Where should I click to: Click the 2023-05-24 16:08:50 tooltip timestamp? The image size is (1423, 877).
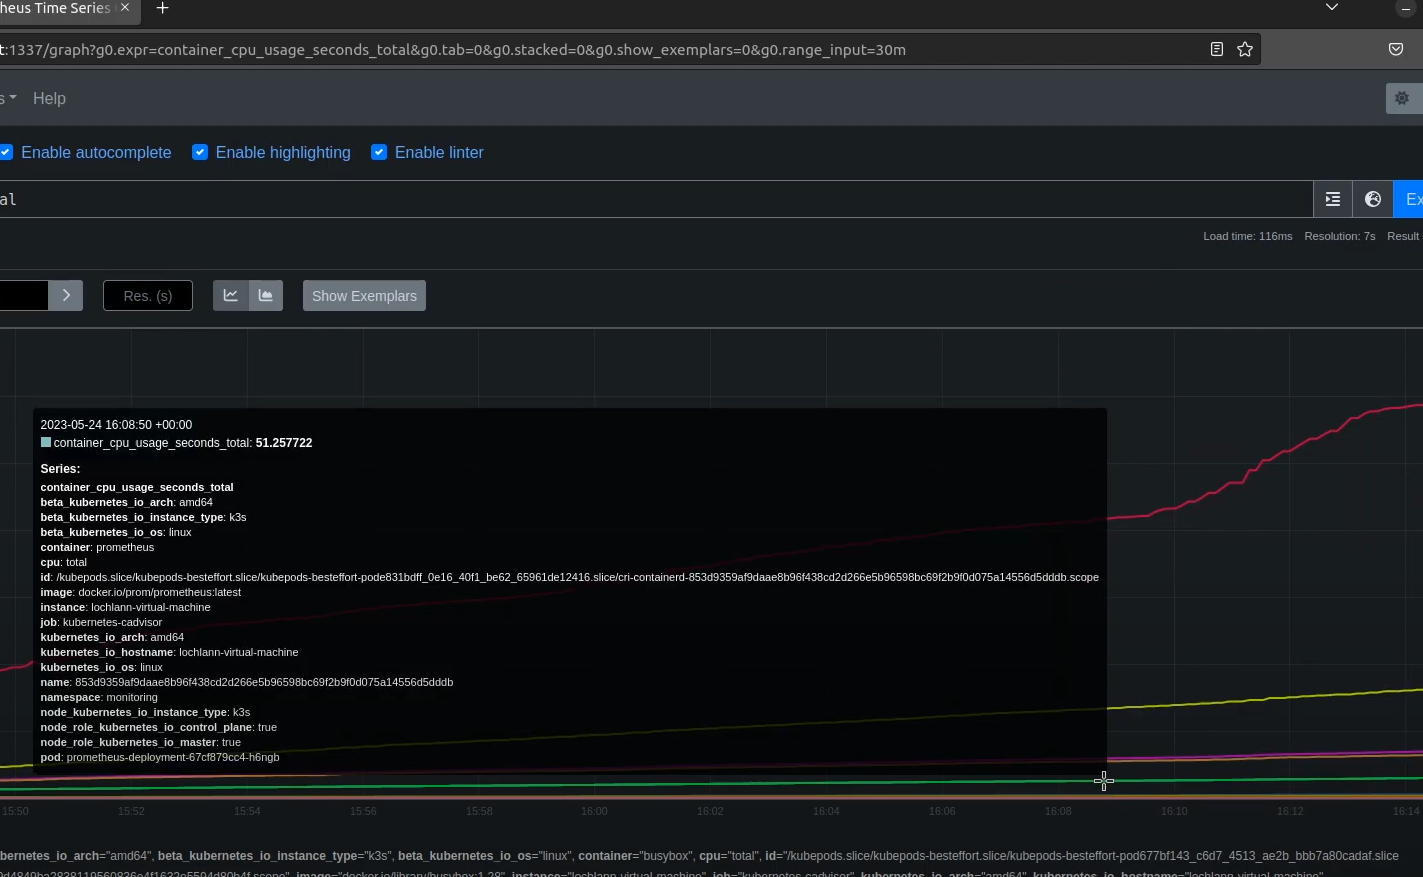tap(116, 425)
